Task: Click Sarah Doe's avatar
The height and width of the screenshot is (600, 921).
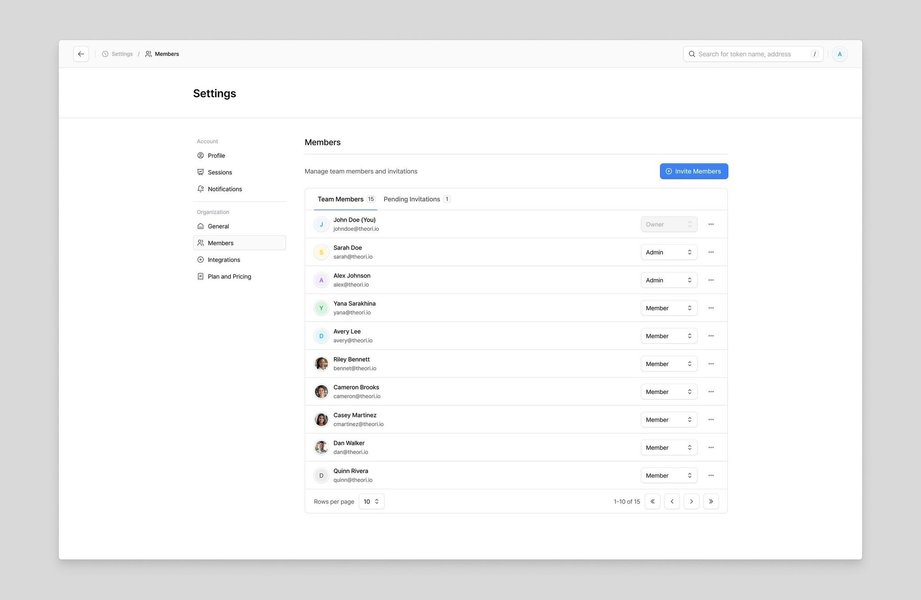Action: 321,252
